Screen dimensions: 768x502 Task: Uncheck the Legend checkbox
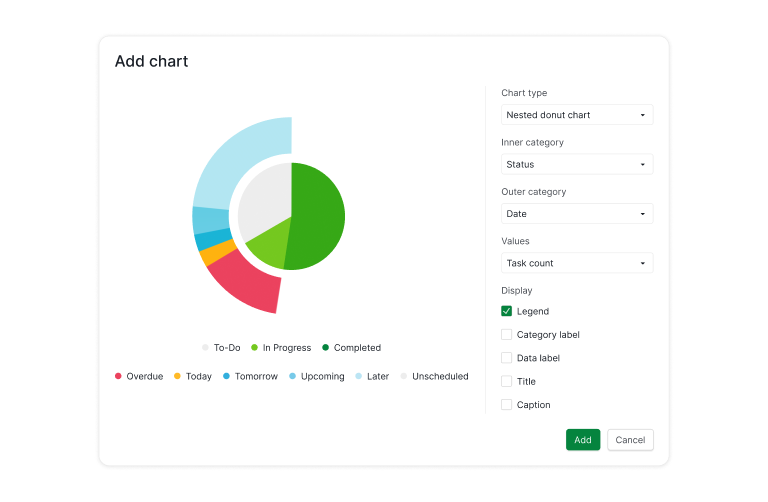507,311
